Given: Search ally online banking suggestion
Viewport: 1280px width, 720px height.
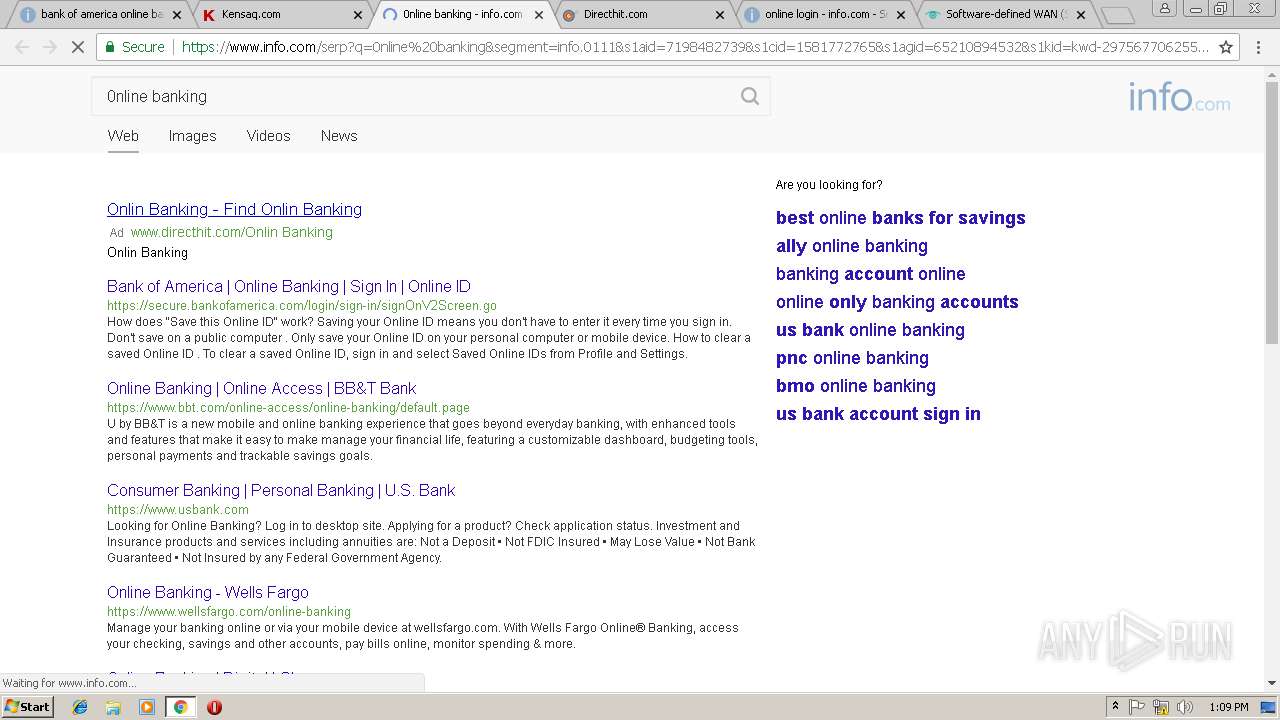Looking at the screenshot, I should pos(851,246).
